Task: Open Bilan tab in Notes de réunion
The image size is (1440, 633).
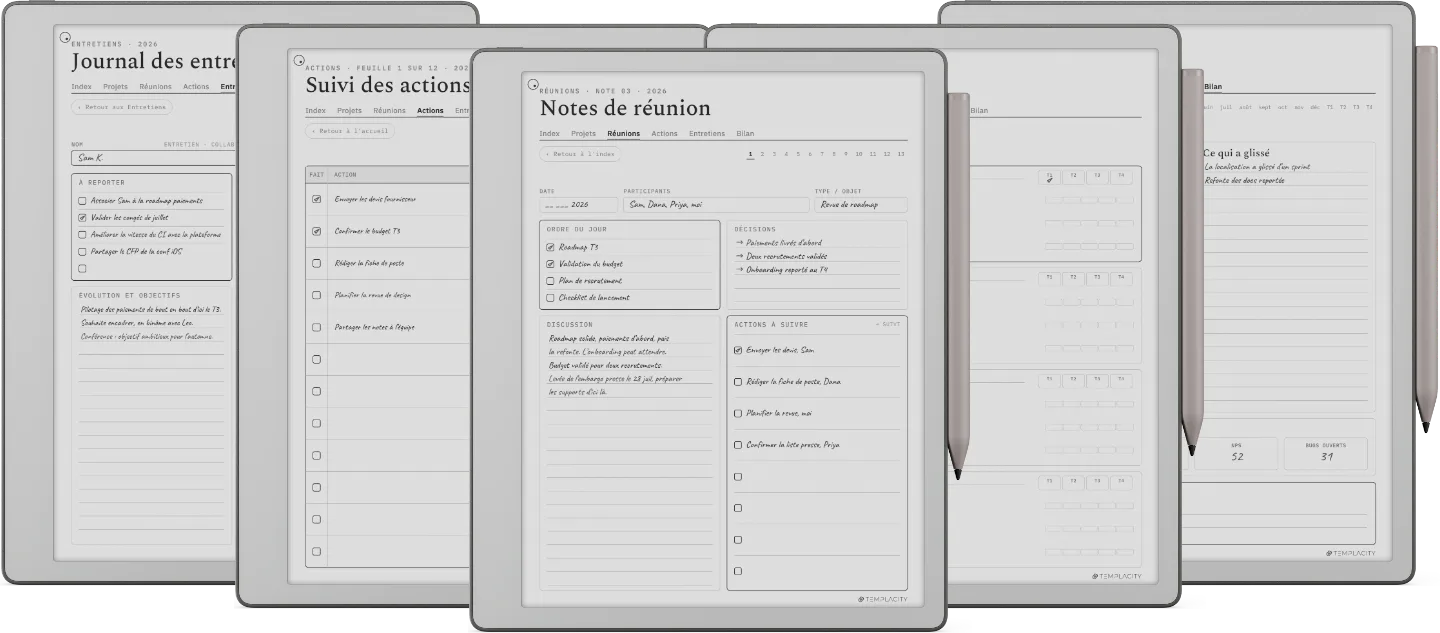Action: pos(745,133)
